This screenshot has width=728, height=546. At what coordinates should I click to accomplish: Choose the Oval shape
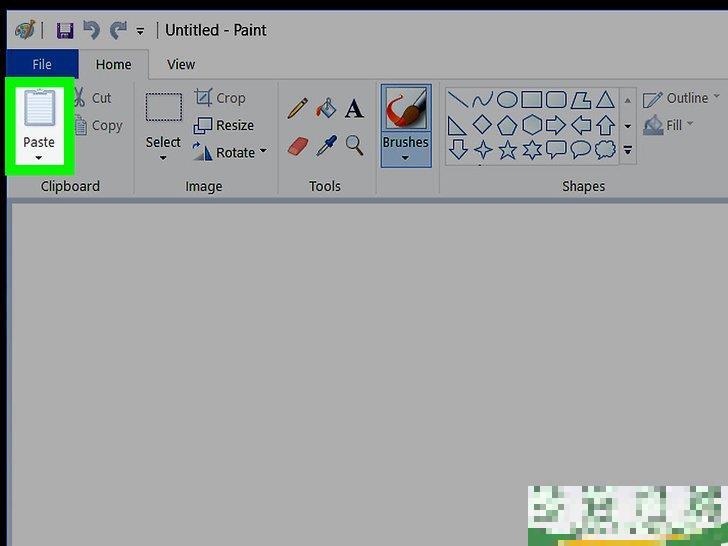coord(507,99)
